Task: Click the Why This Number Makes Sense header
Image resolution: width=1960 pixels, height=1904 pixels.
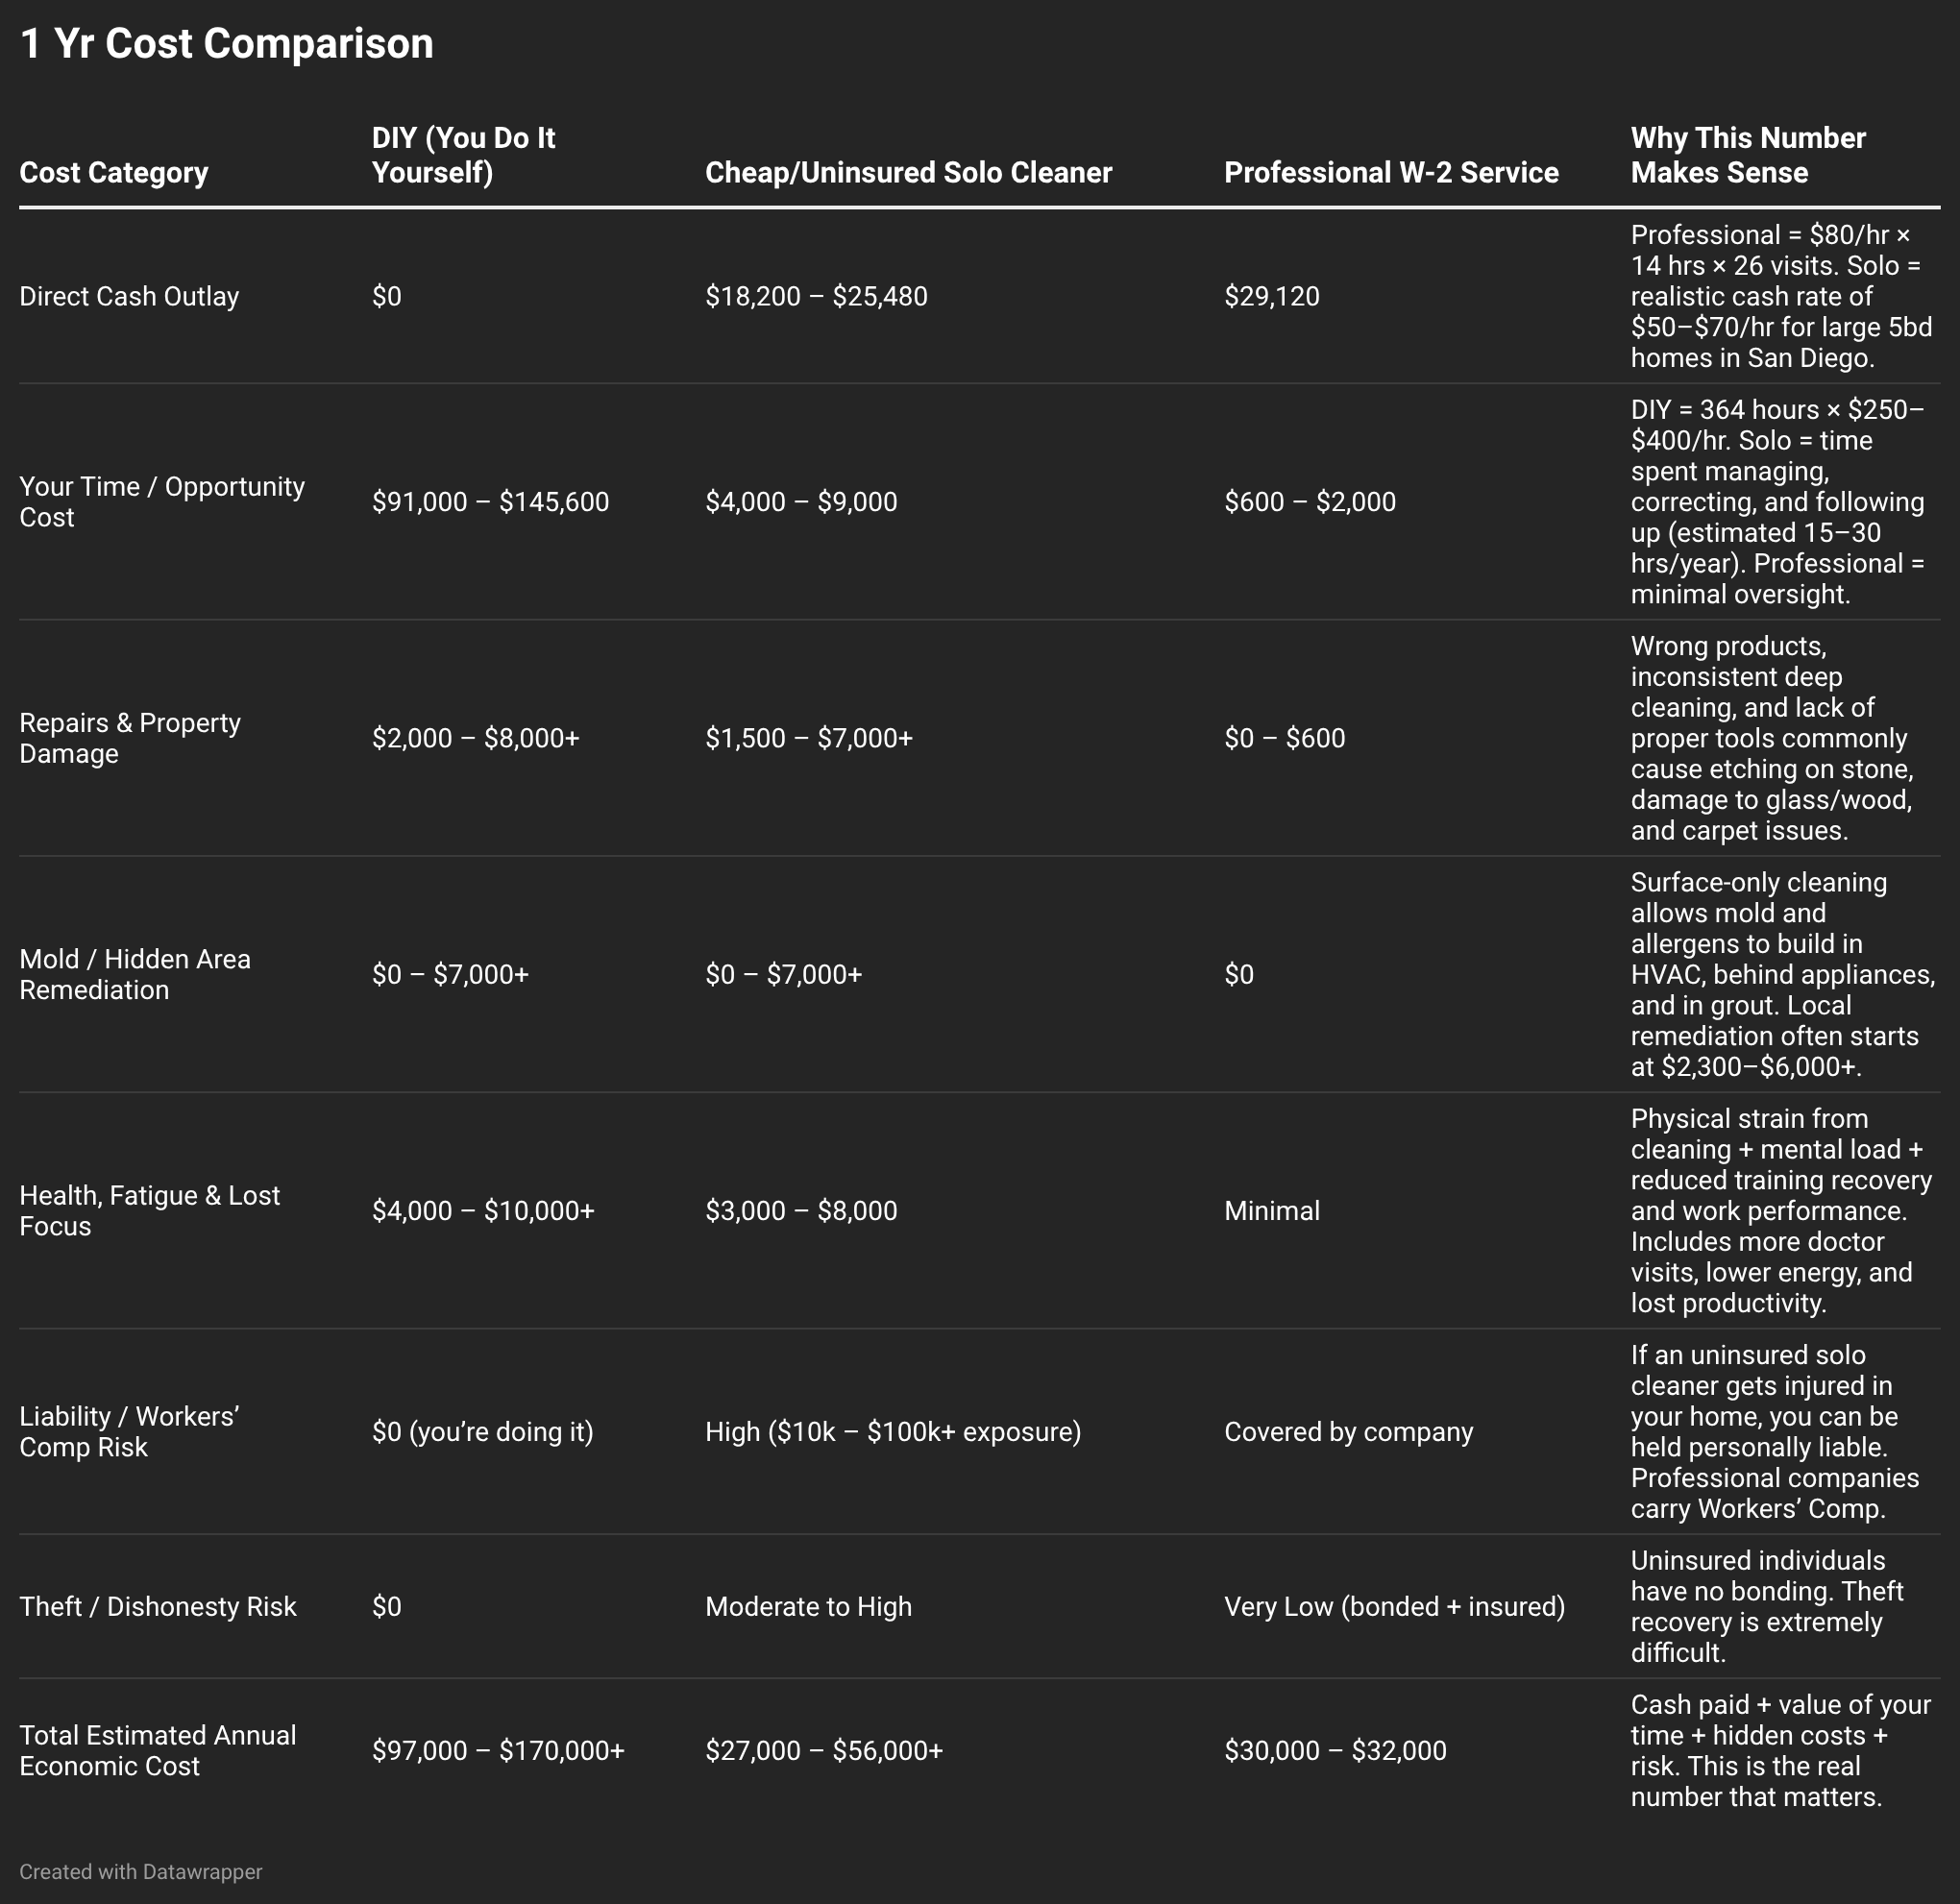Action: 1748,155
